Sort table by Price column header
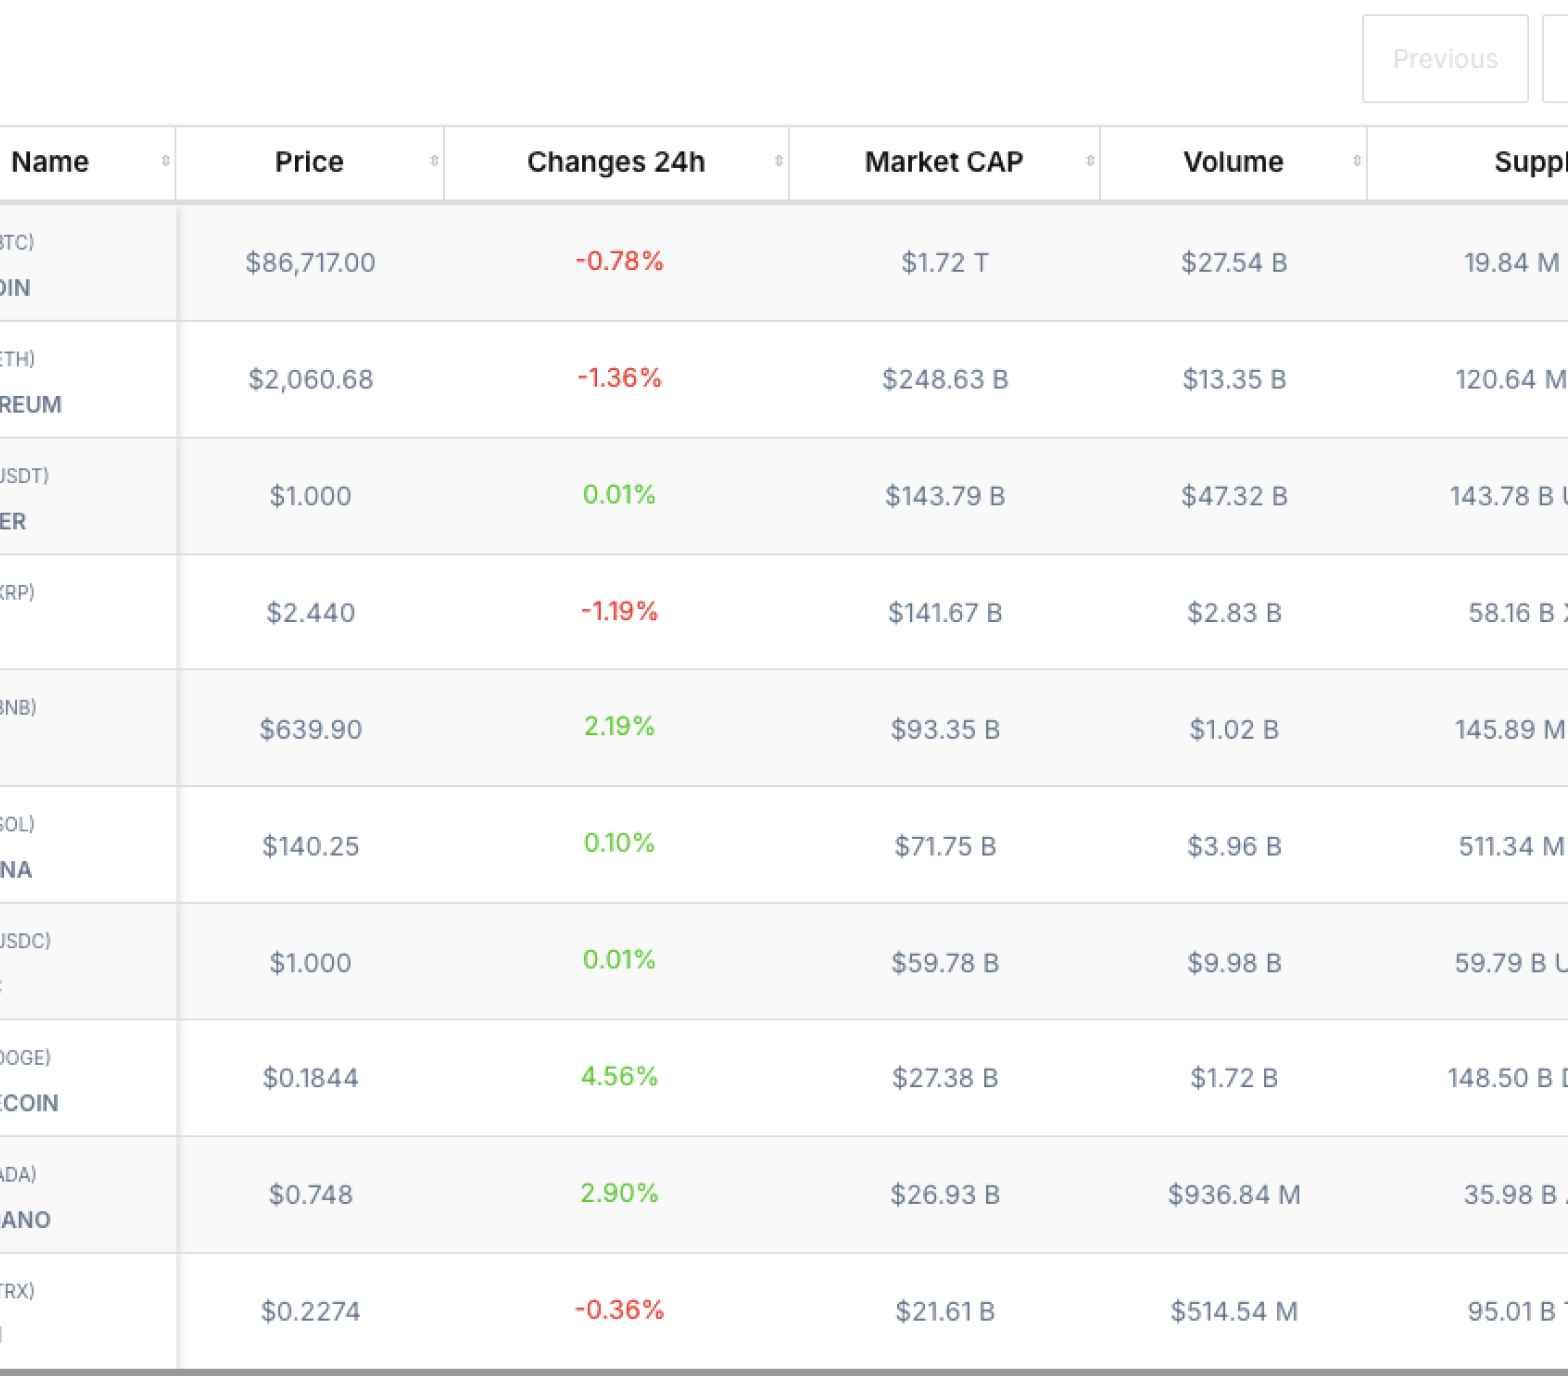Screen dimensions: 1568x1376 310,162
